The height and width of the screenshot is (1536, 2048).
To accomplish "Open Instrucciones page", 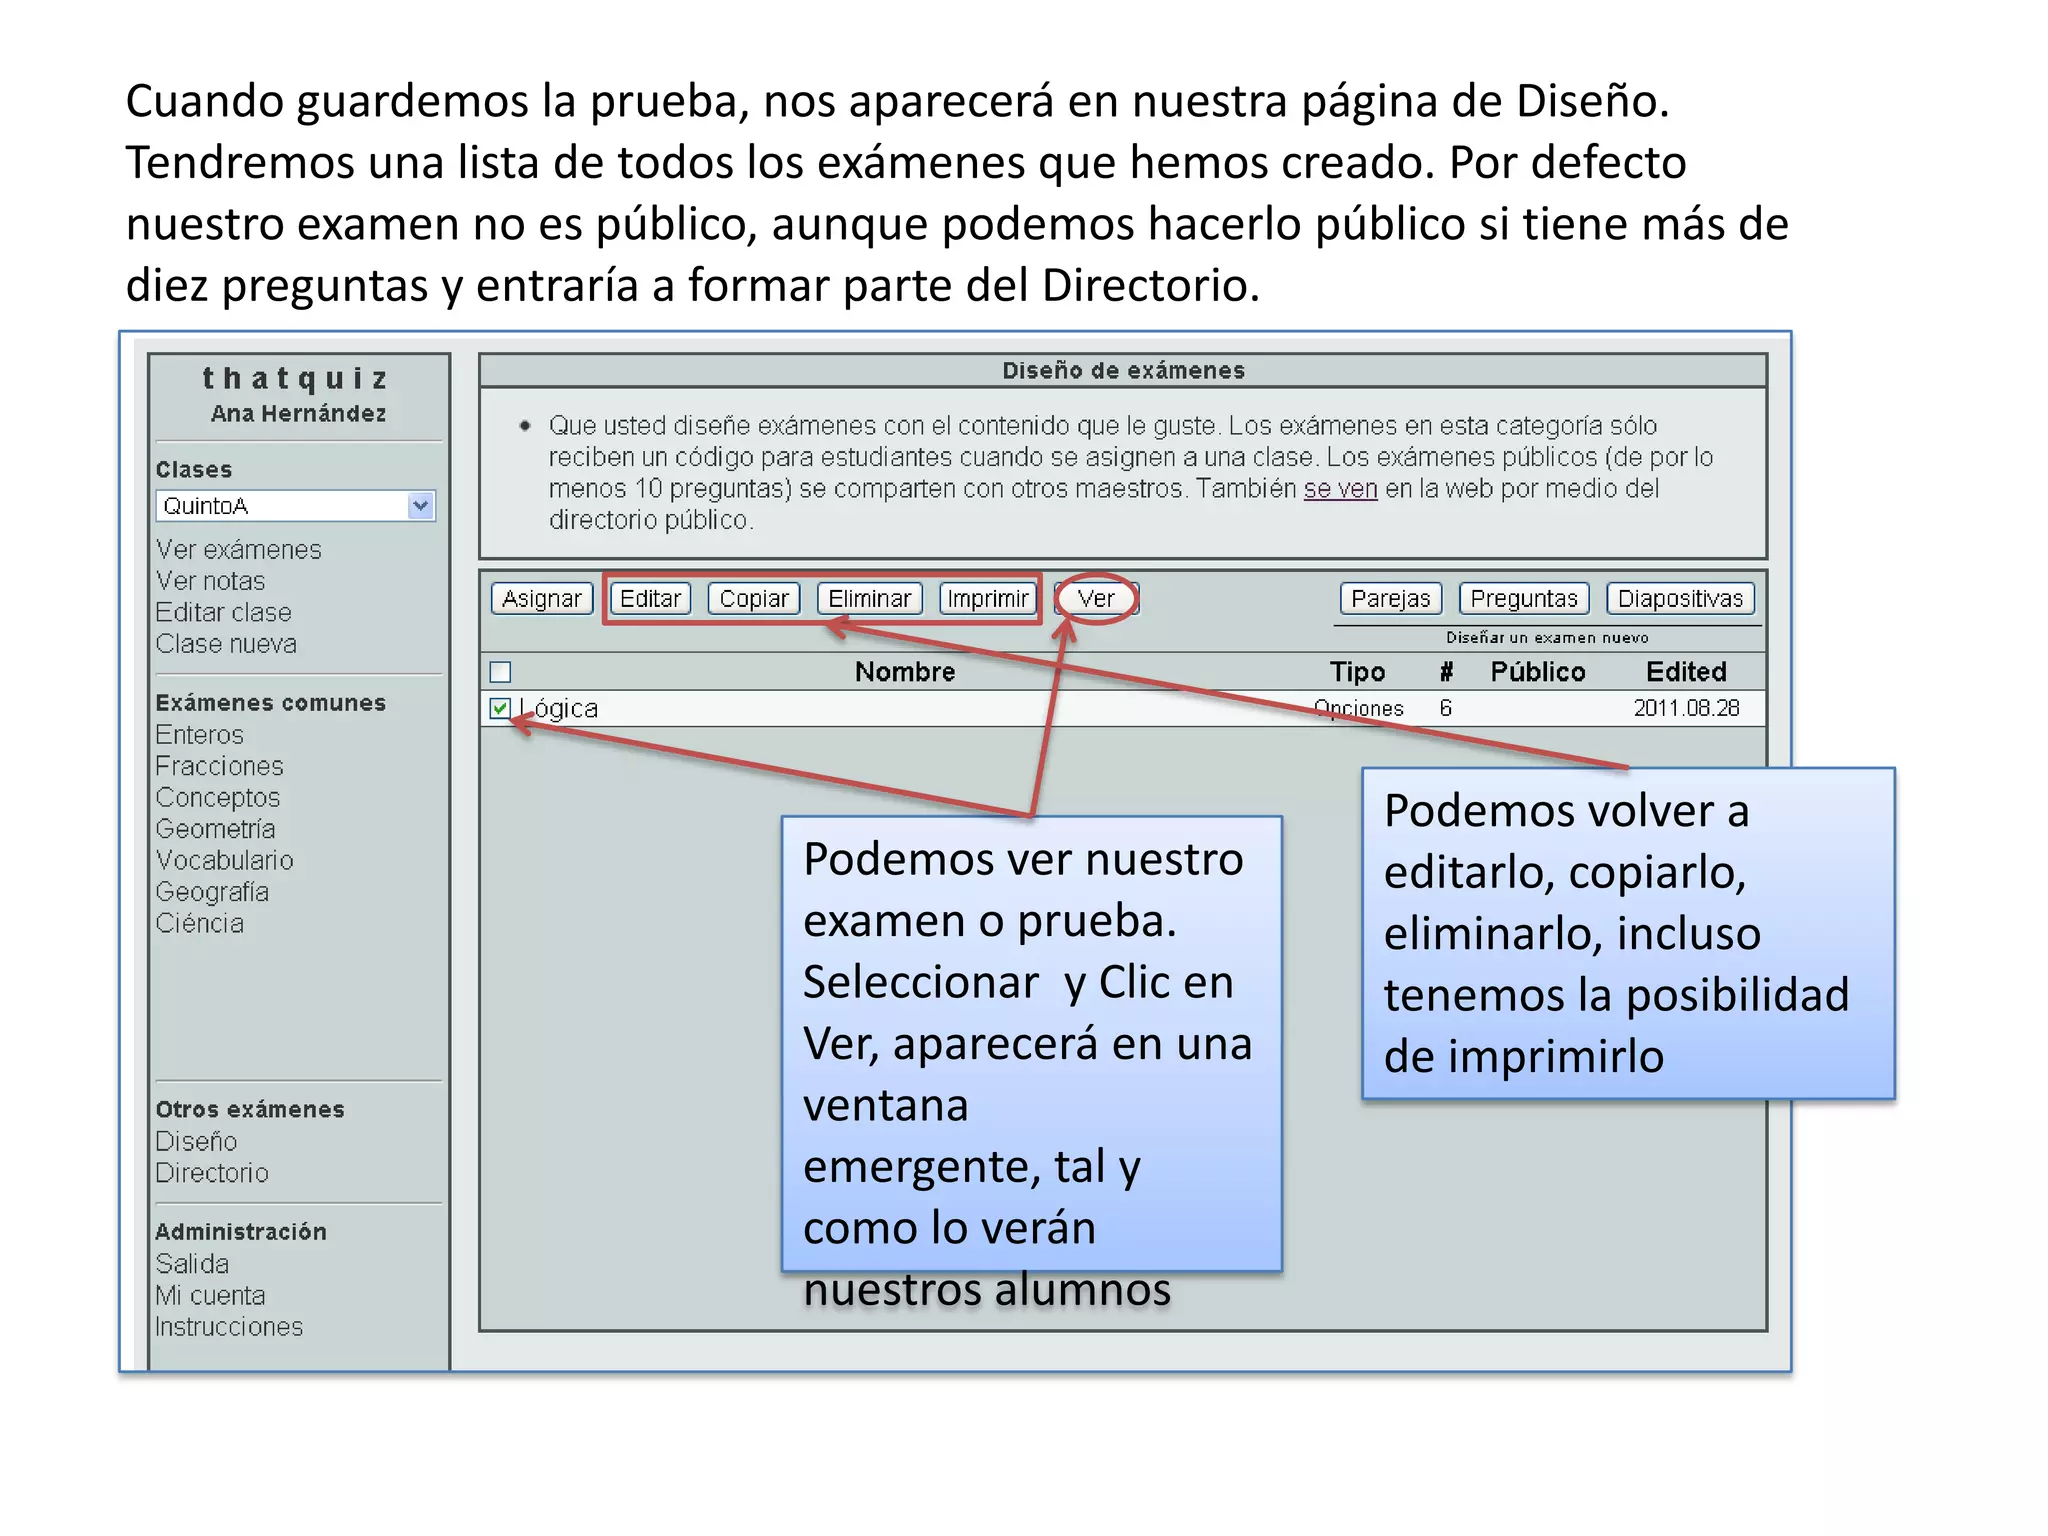I will point(229,1327).
